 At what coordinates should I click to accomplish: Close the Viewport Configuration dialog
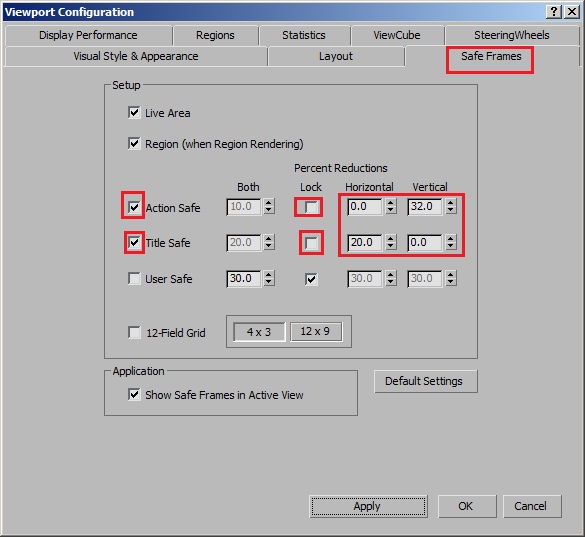coord(572,12)
